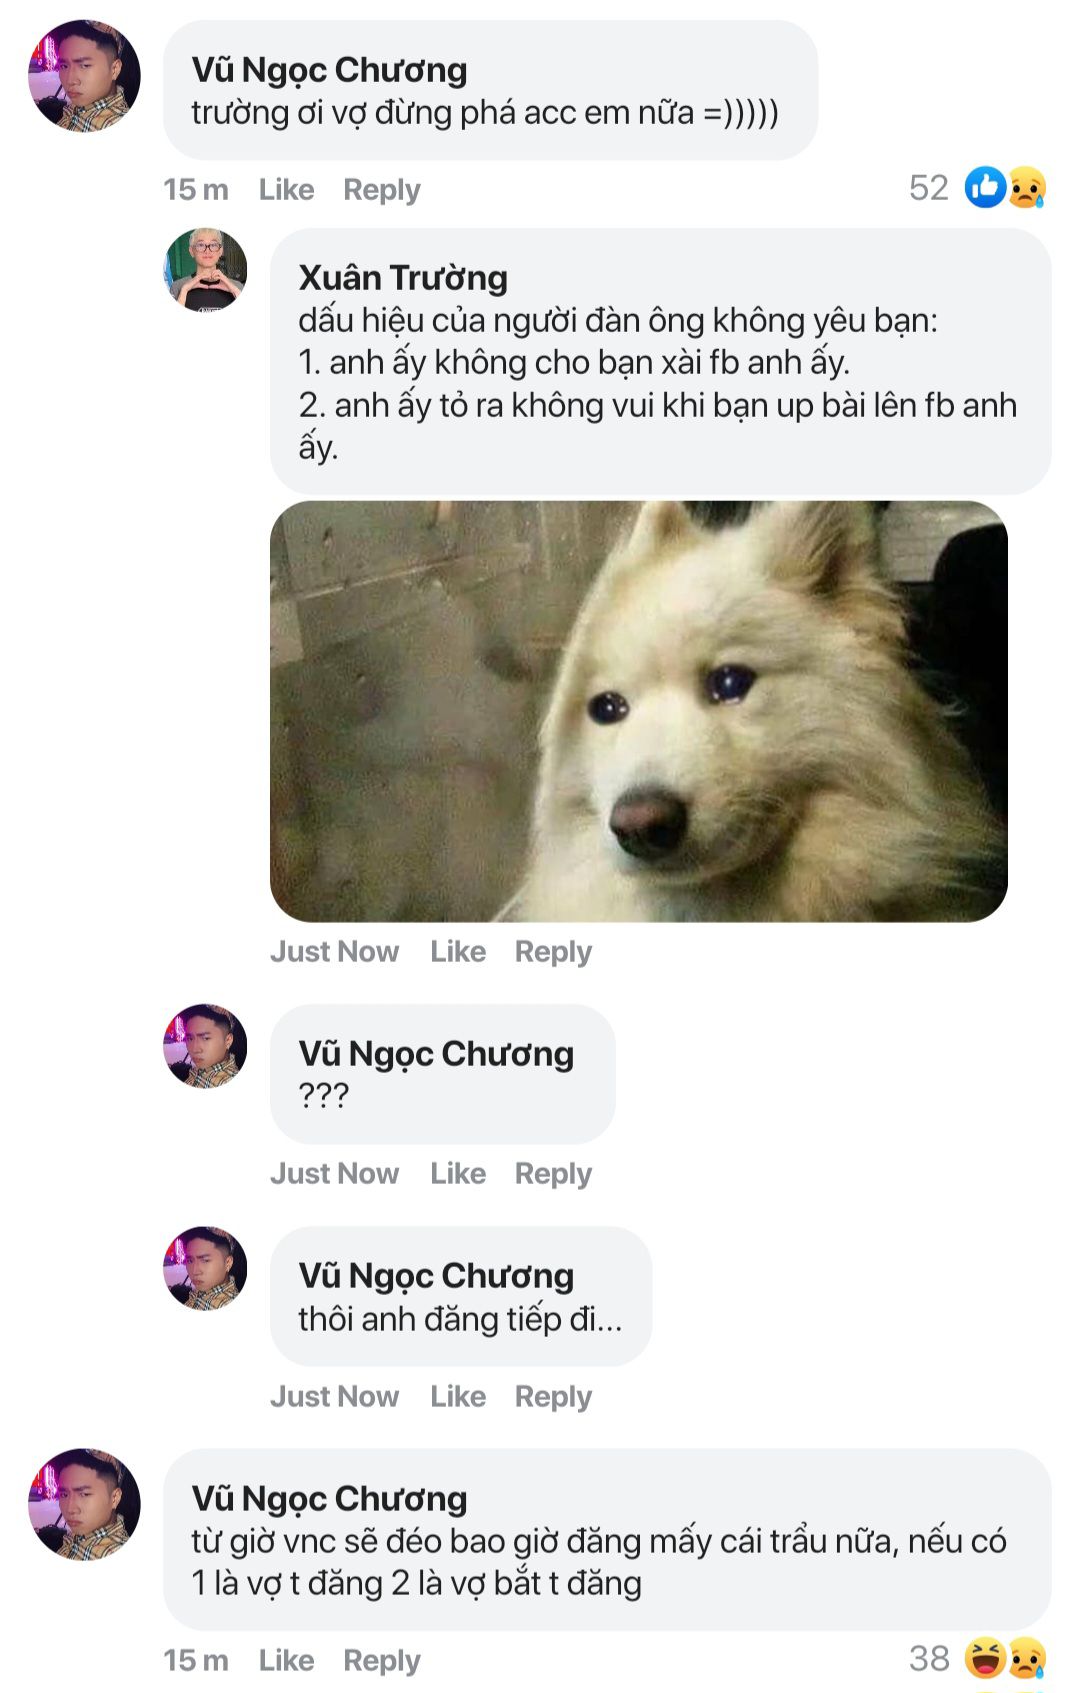Open the top Vũ Ngọc Chương avatar
Viewport: 1080px width, 1693px height.
pos(84,76)
